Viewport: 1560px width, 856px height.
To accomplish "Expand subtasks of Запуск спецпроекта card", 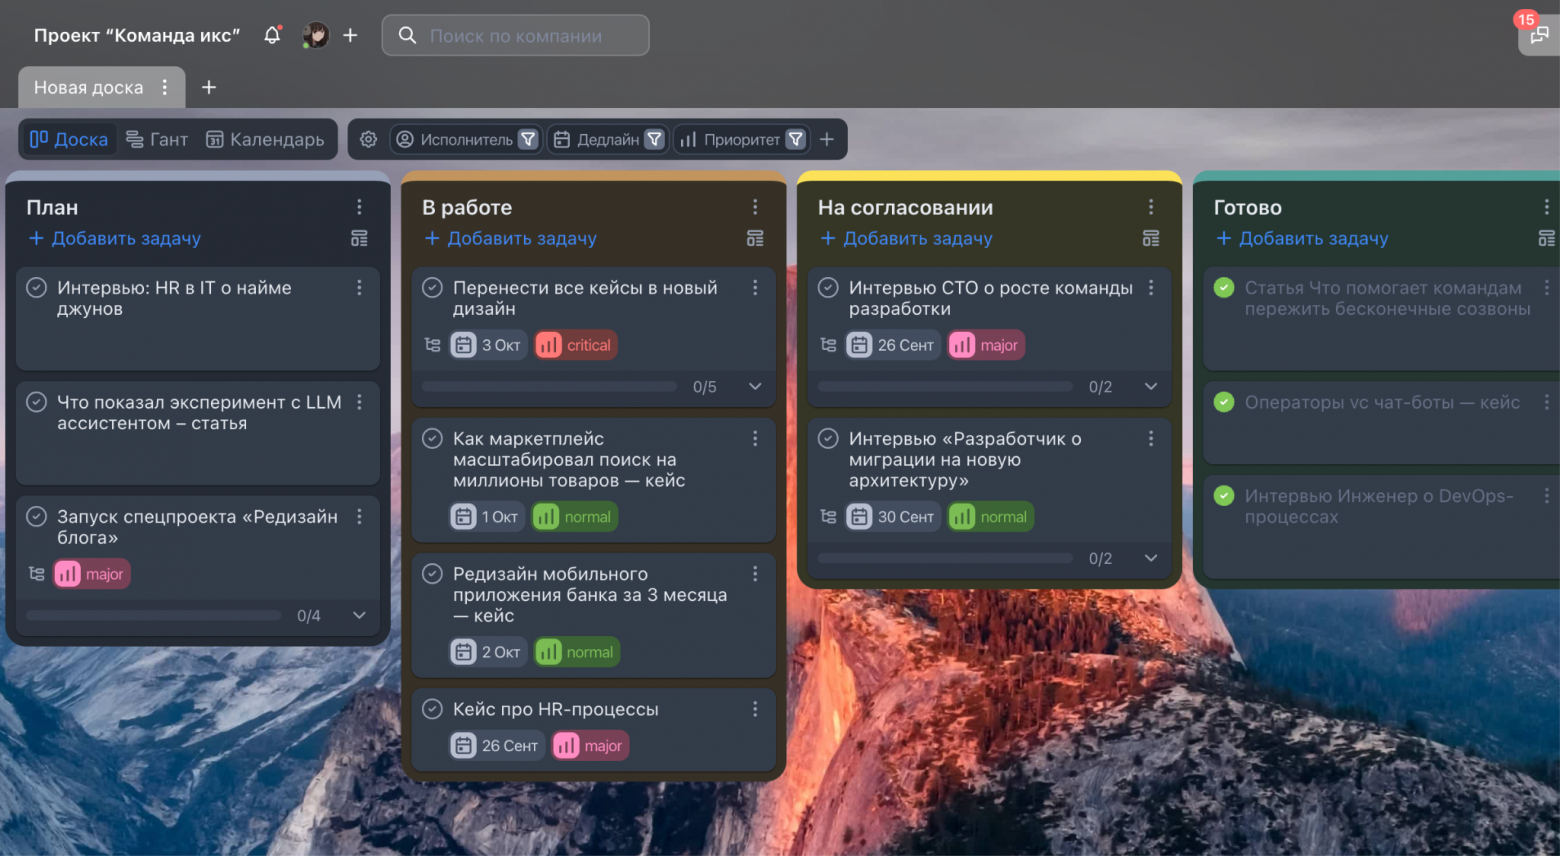I will click(x=359, y=615).
